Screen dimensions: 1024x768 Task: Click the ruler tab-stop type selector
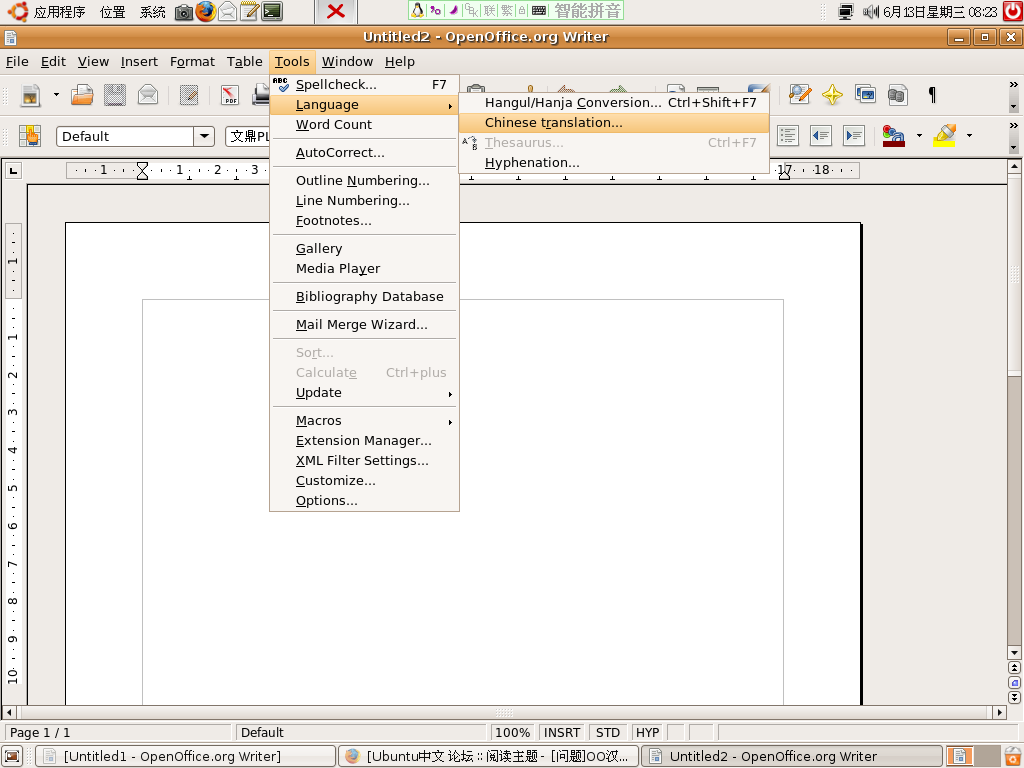(x=13, y=171)
